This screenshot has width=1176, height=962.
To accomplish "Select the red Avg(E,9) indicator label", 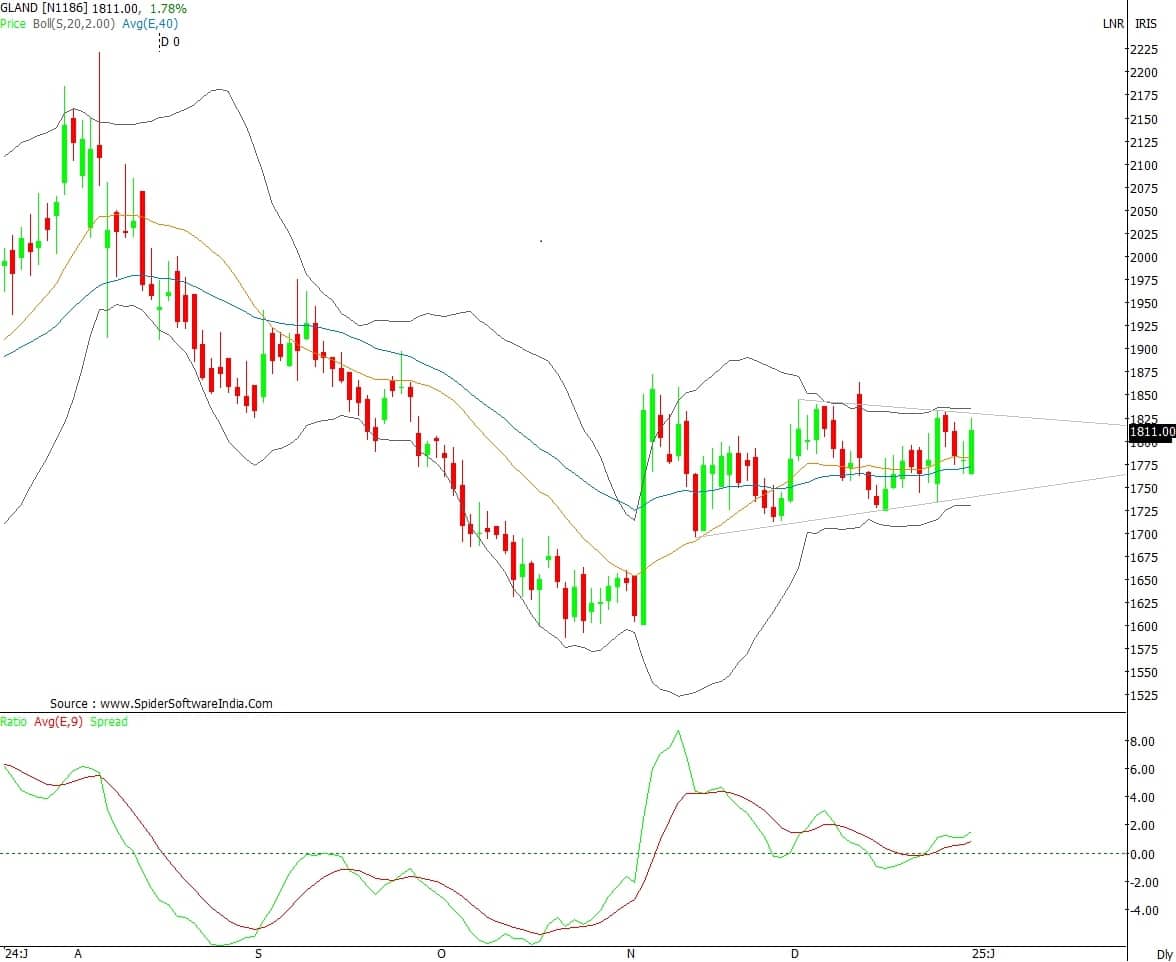I will [59, 721].
